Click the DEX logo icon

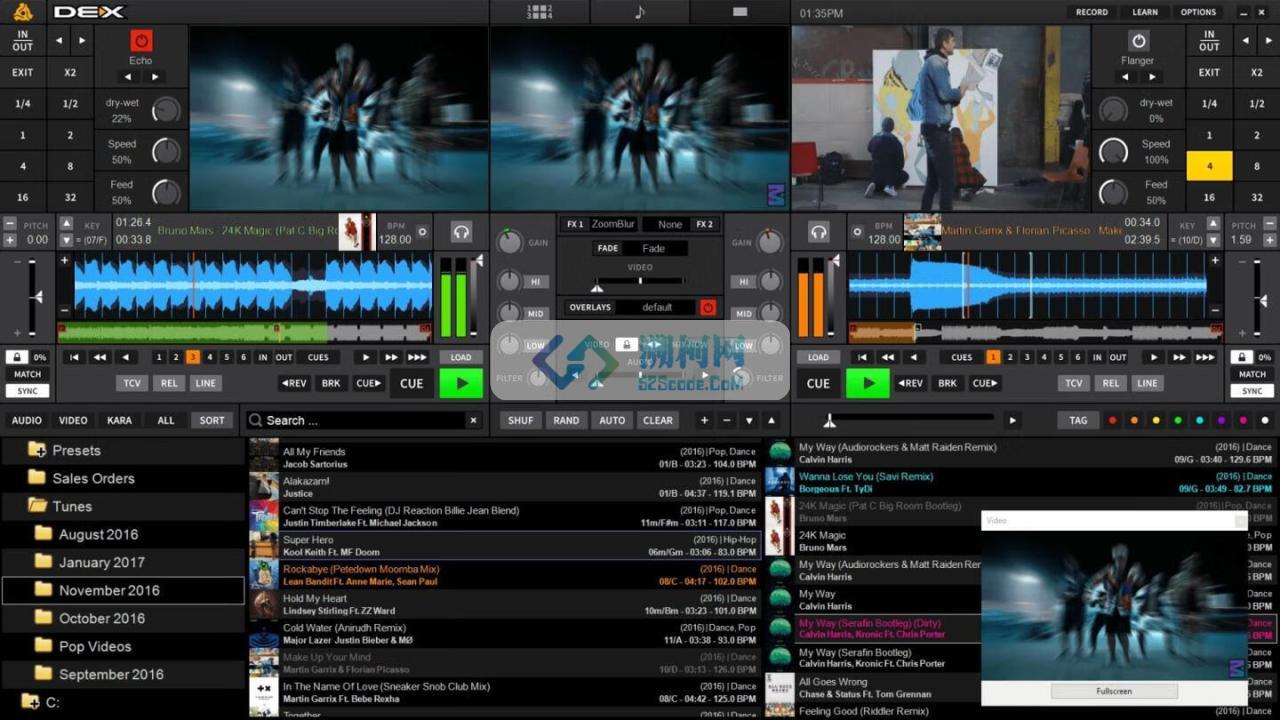coord(21,12)
